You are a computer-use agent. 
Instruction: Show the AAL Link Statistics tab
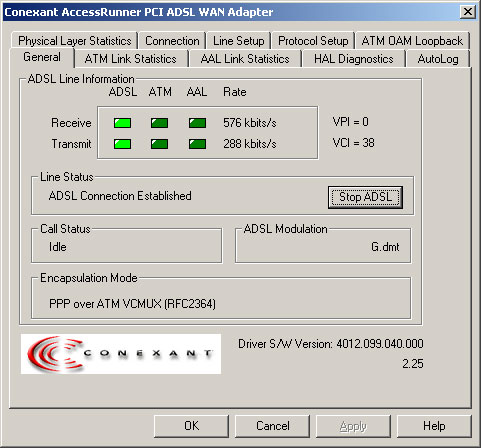(x=245, y=59)
